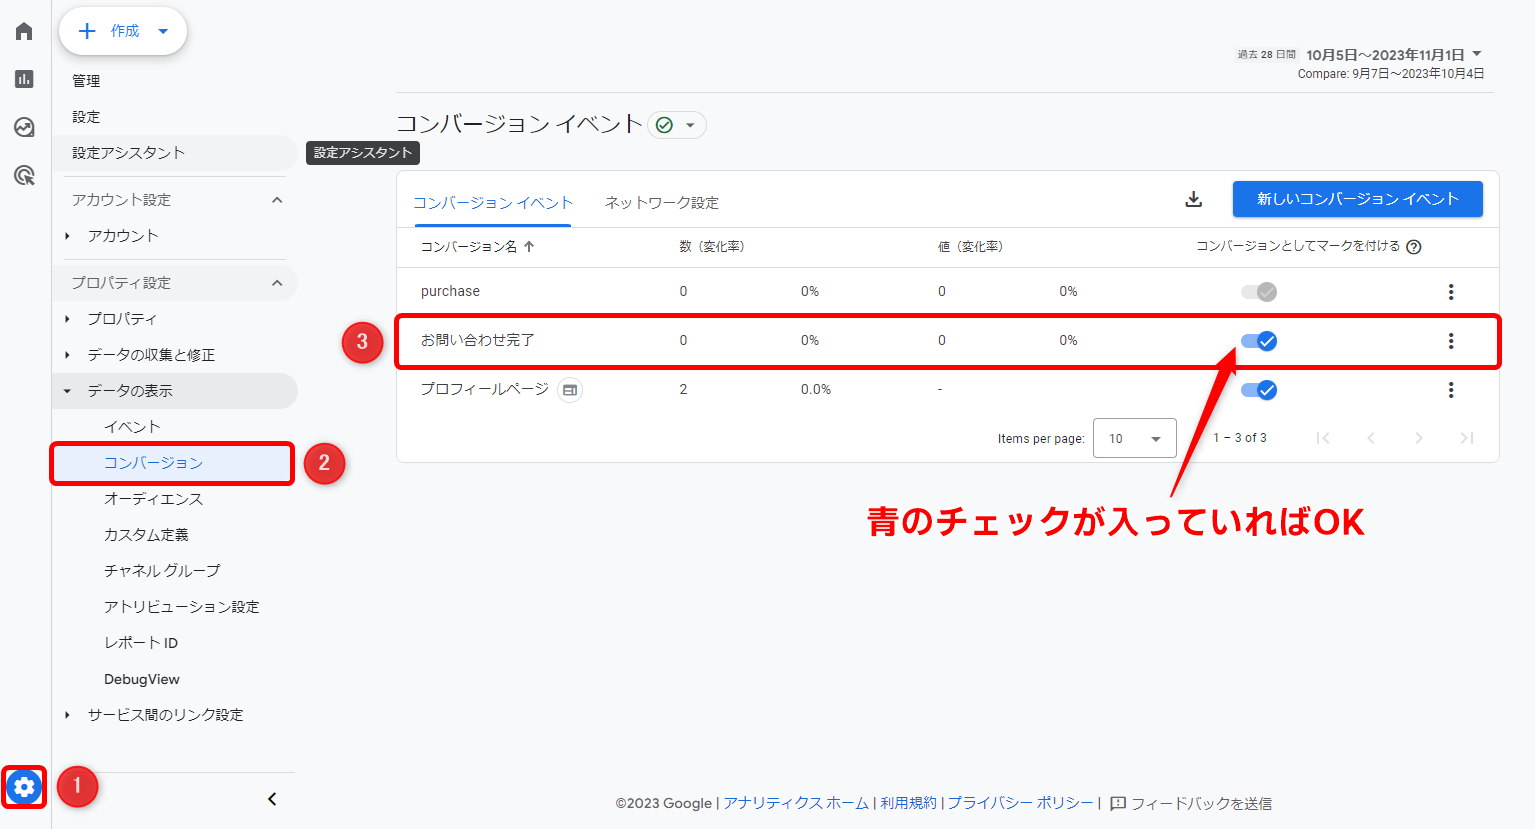
Task: Open the Explore icon in left rail
Action: coord(25,127)
